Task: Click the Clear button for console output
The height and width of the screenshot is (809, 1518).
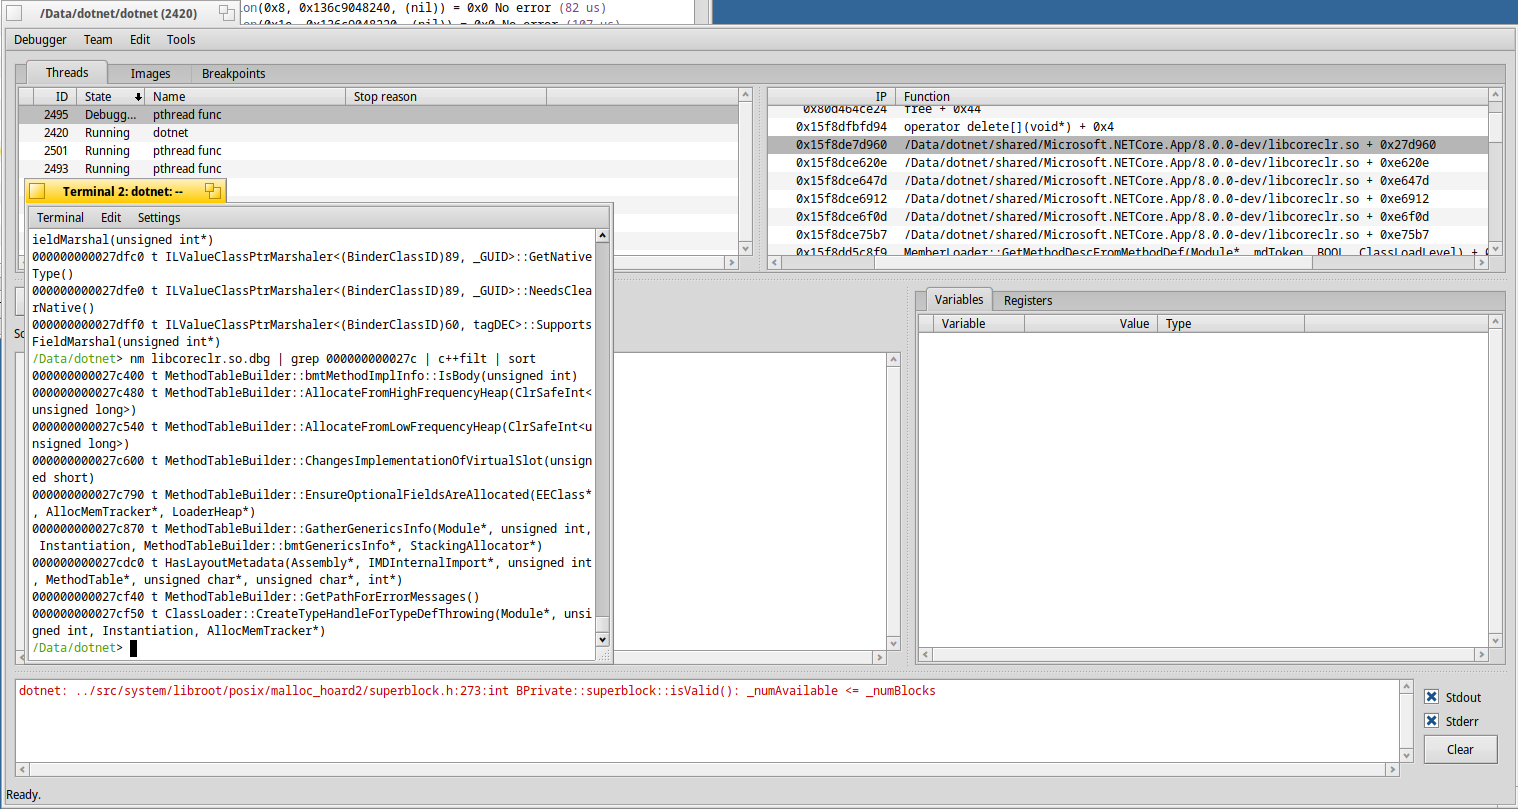Action: click(x=1460, y=749)
